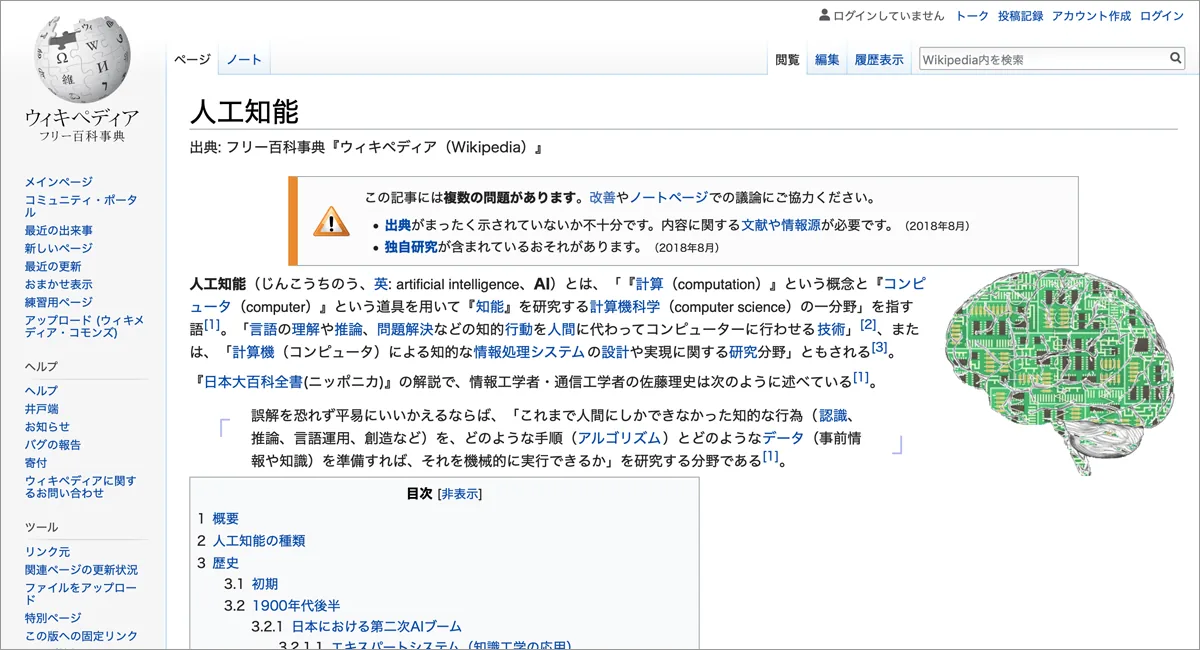Open 練習用ページ sidebar link
Screen dimensions: 1200x650
click(59, 302)
